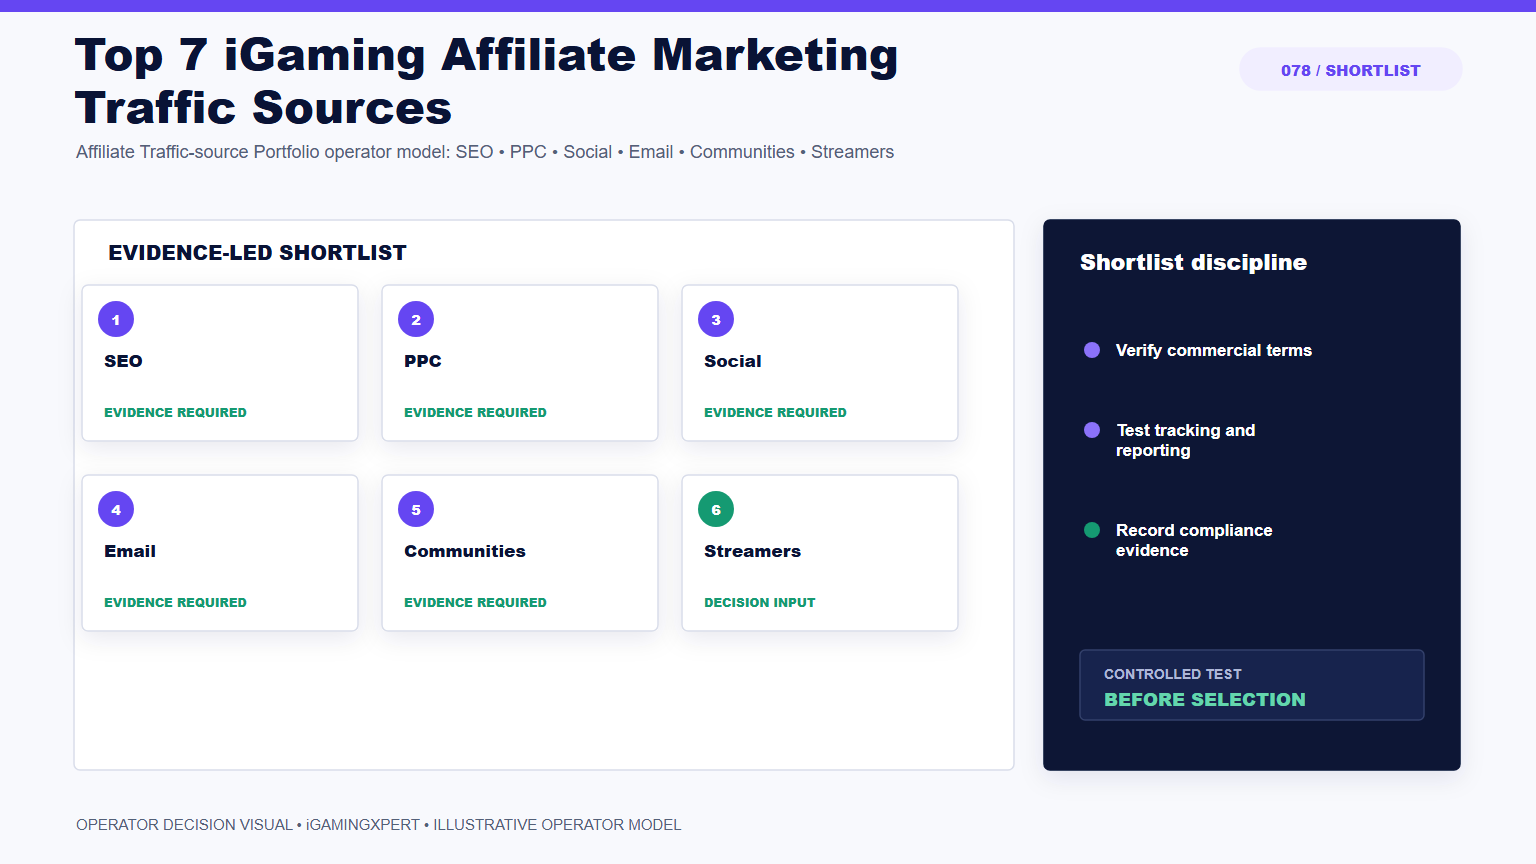Click the BEFORE SELECTION text
1536x864 pixels.
pos(1205,700)
